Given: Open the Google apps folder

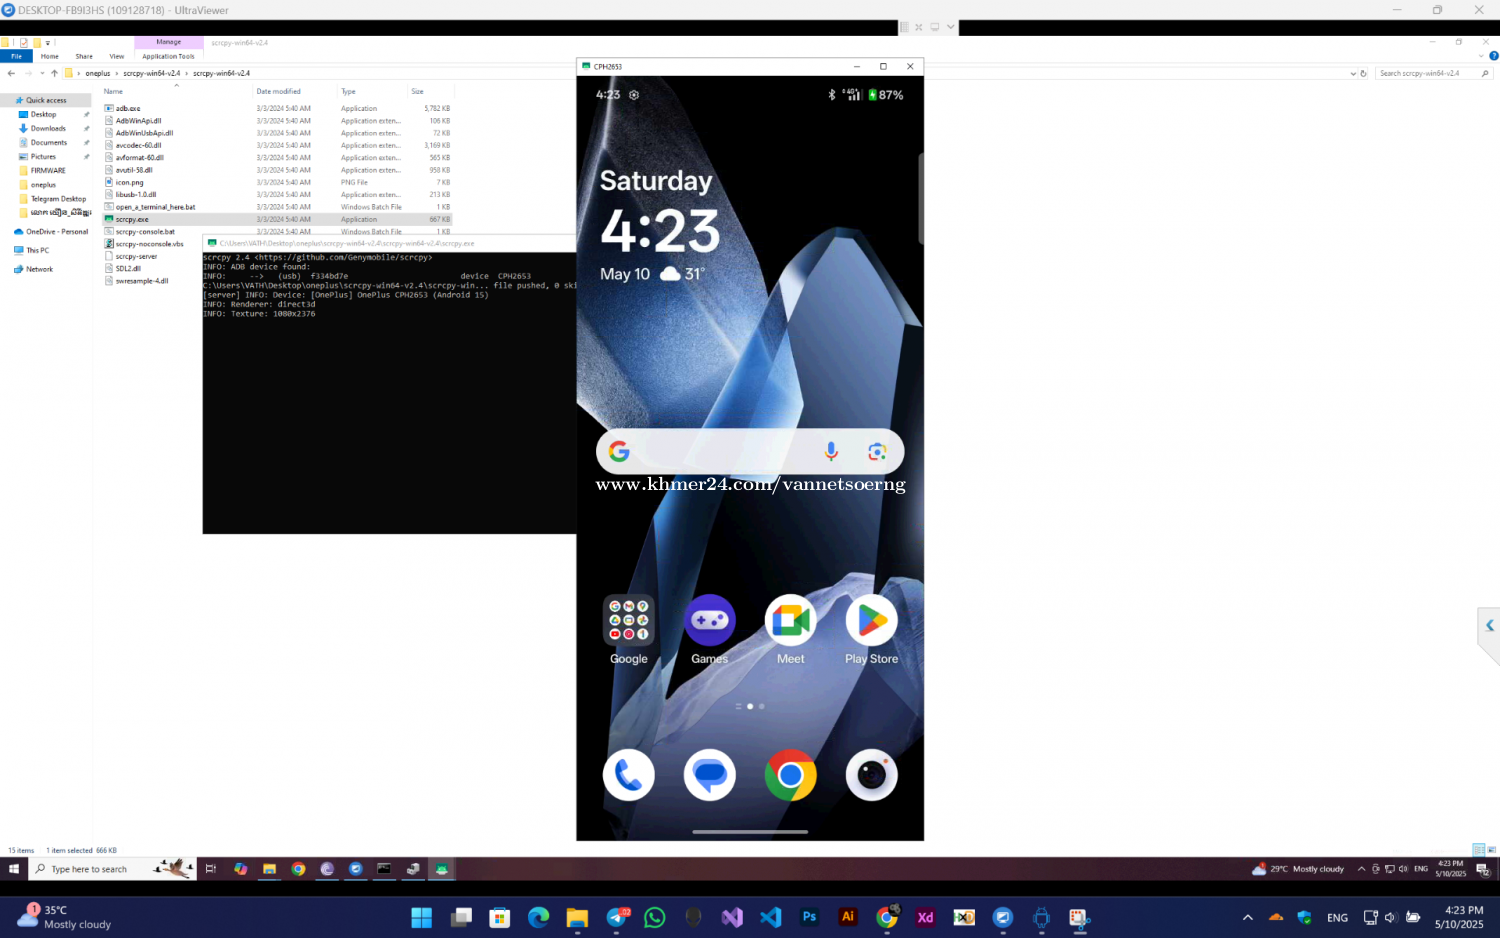Looking at the screenshot, I should pos(629,621).
